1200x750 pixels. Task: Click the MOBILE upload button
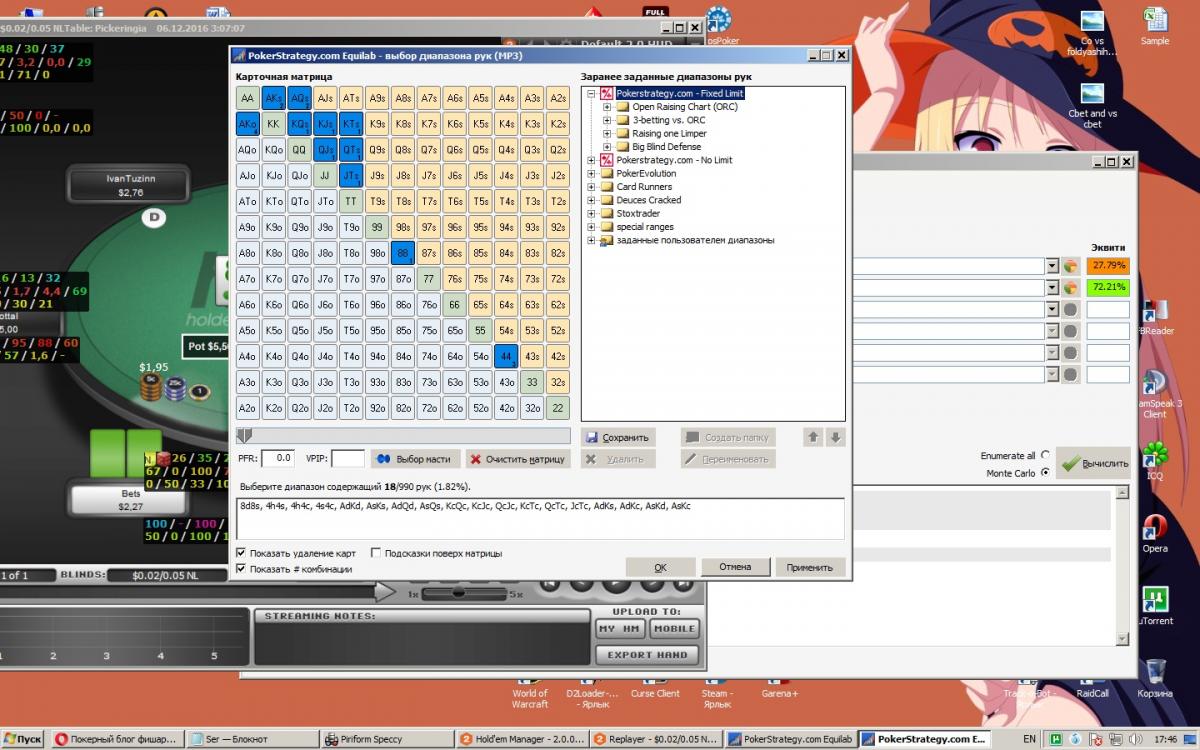(674, 629)
